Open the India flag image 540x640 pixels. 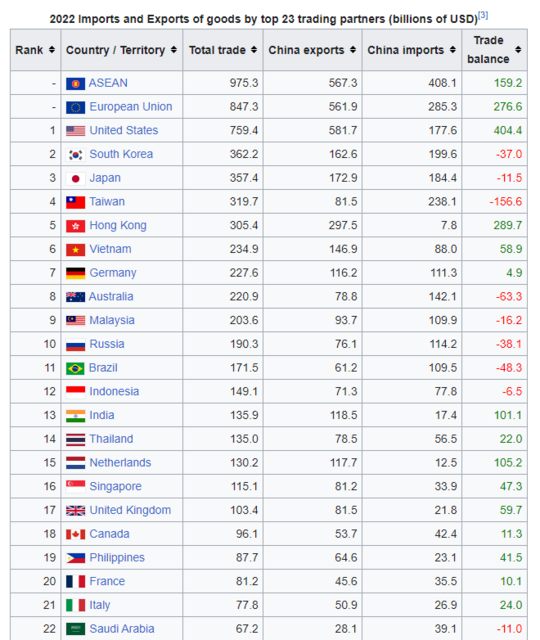(x=76, y=416)
